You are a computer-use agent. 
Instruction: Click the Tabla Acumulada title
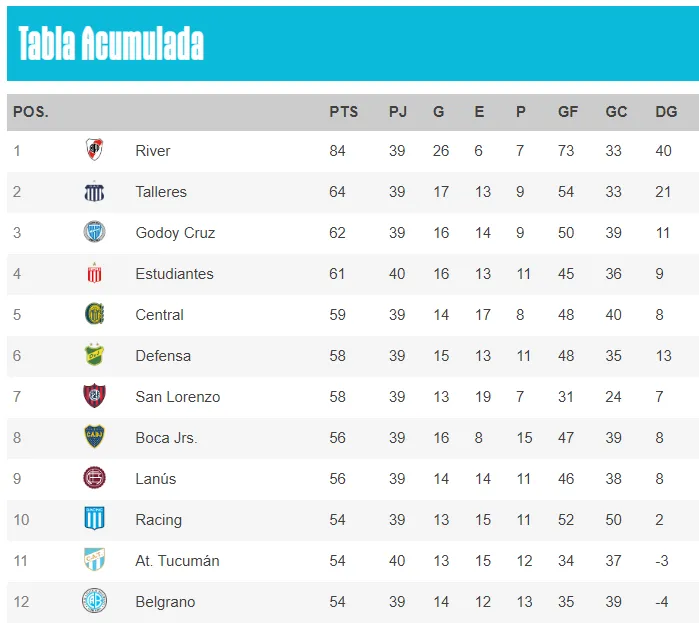tap(111, 44)
